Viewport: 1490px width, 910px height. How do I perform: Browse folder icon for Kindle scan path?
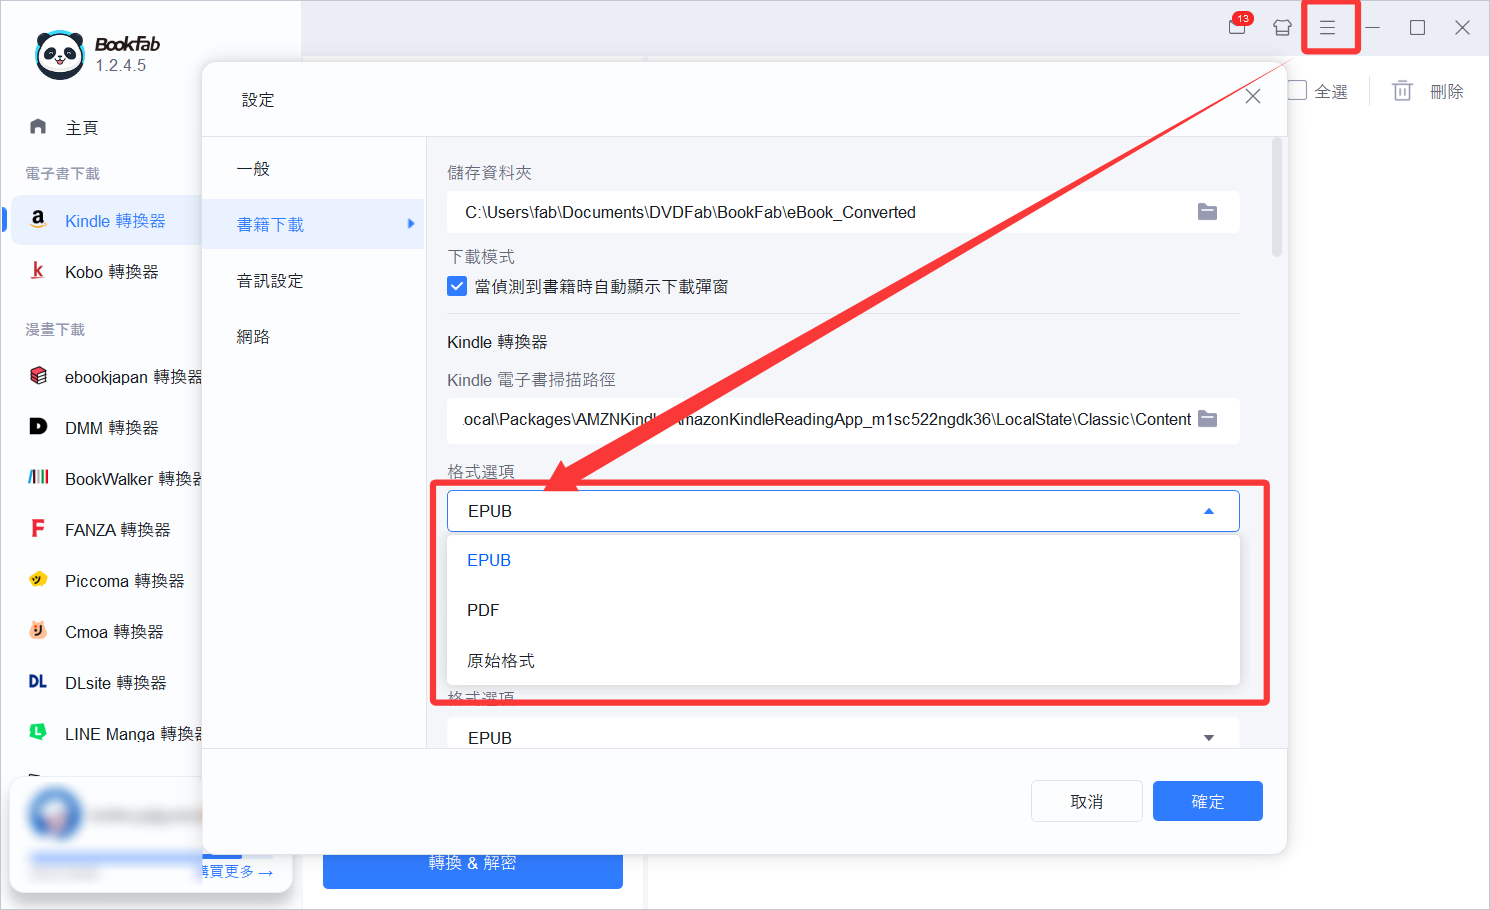1207,419
